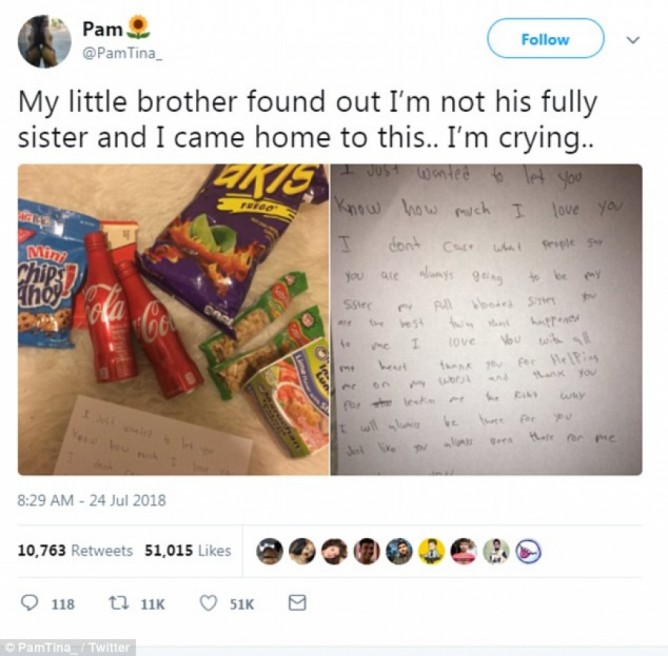Viewport: 668px width, 656px height.
Task: Click the retweet arrows icon
Action: coord(117,603)
